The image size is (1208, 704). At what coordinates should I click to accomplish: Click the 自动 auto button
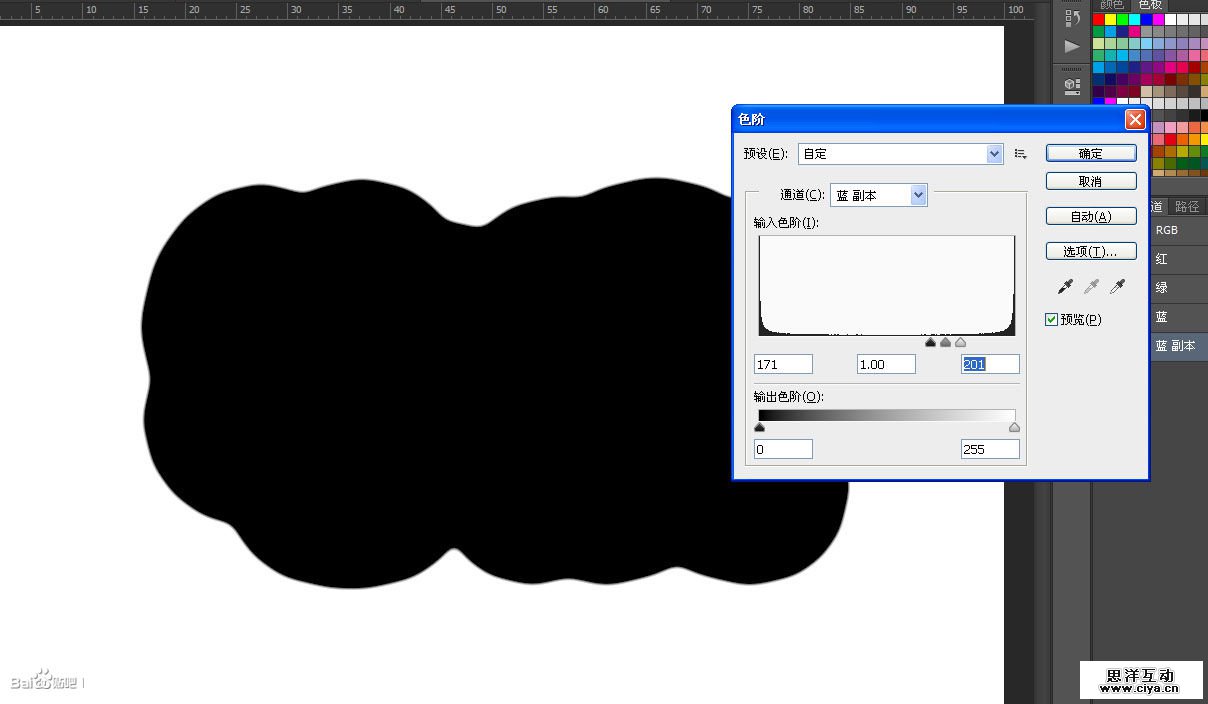1091,217
